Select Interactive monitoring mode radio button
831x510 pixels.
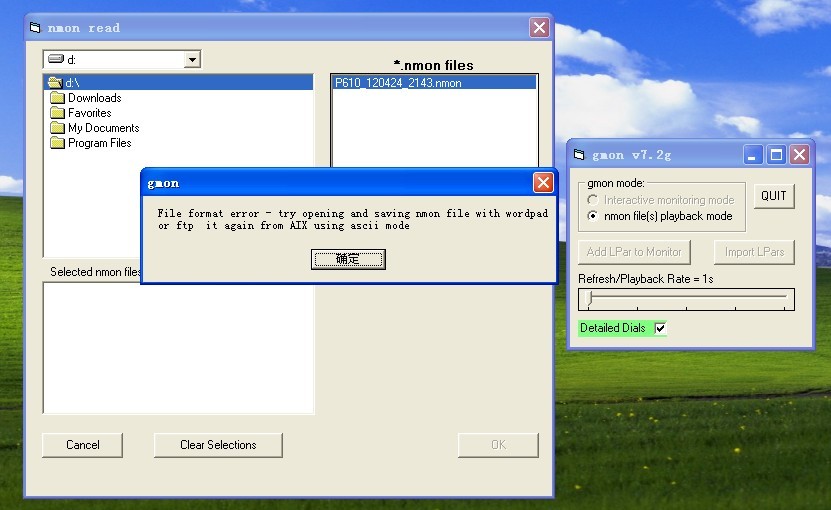point(593,200)
